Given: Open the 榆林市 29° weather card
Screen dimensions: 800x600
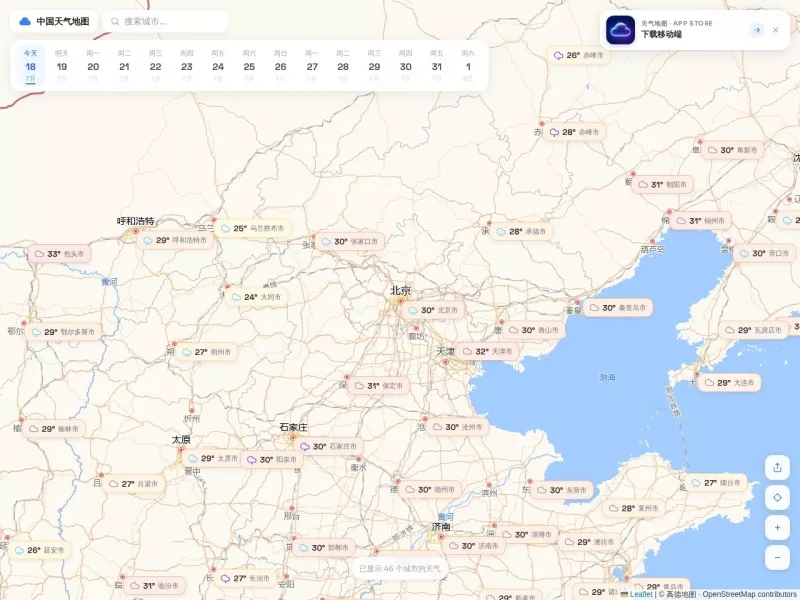Looking at the screenshot, I should pos(54,429).
